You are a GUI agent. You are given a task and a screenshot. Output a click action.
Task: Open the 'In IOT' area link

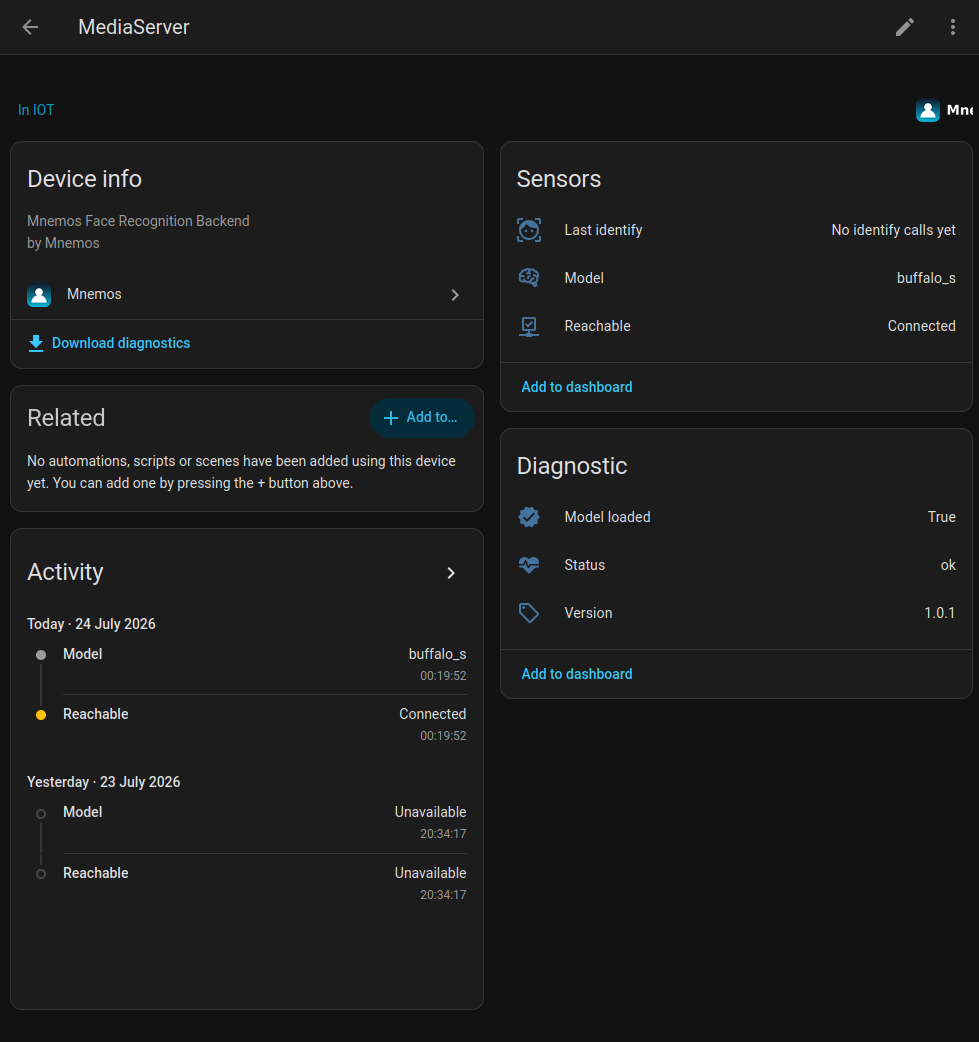tap(36, 110)
